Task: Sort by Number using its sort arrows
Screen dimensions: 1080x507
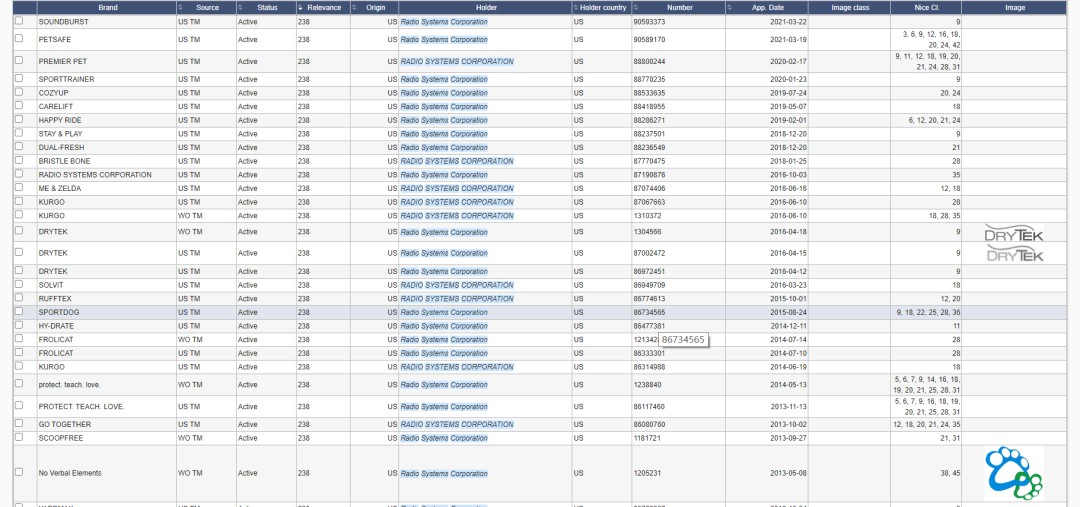Action: (x=636, y=8)
